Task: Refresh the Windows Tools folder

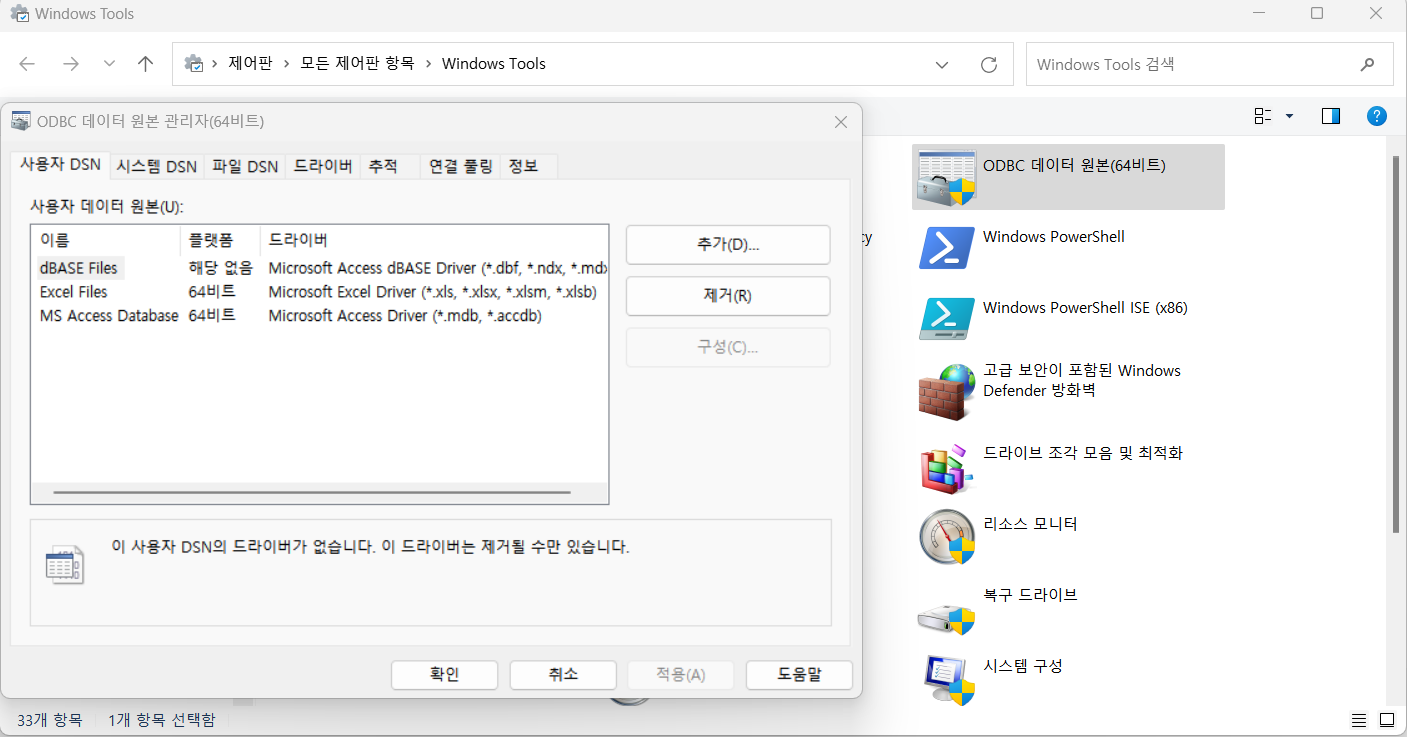Action: [989, 64]
